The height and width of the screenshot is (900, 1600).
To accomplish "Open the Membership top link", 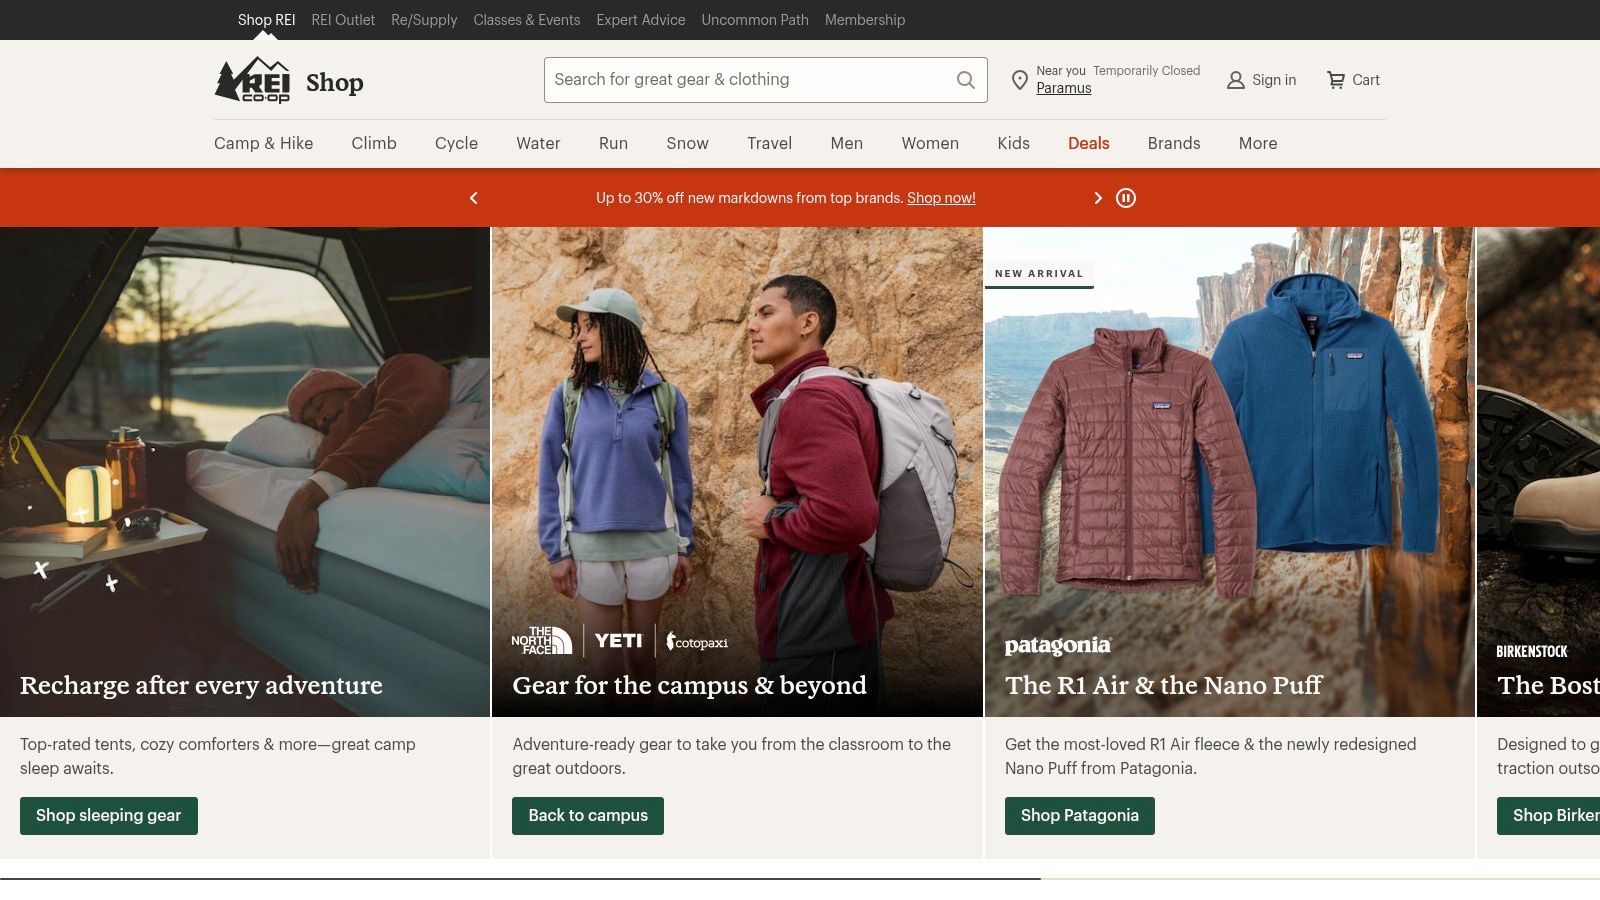I will coord(865,20).
